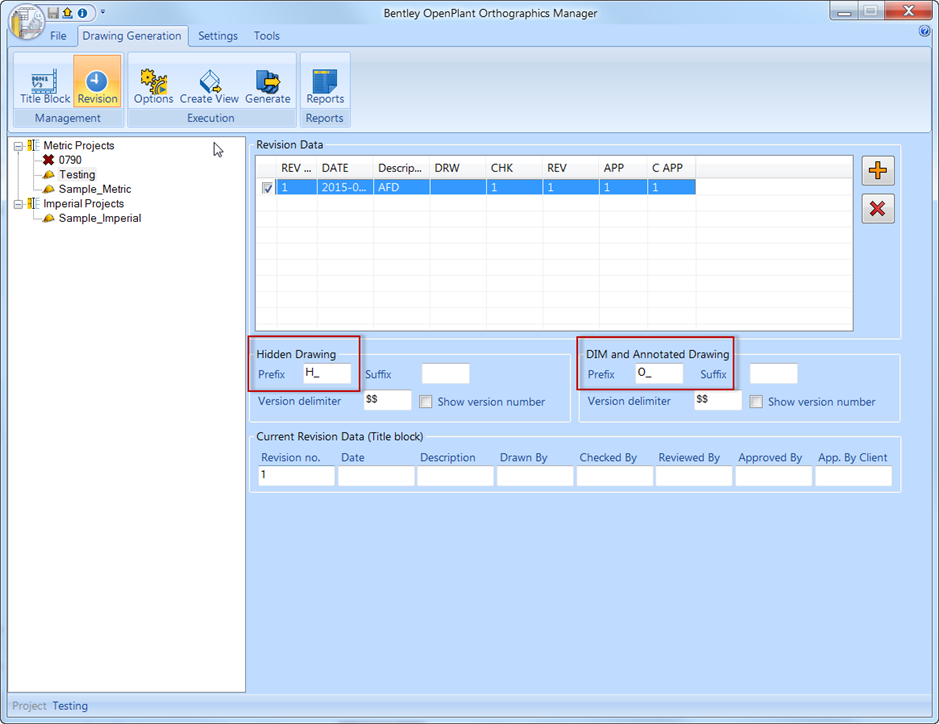The image size is (939, 724).
Task: Enable Show version number for DIM and Annotated Drawing
Action: click(756, 402)
